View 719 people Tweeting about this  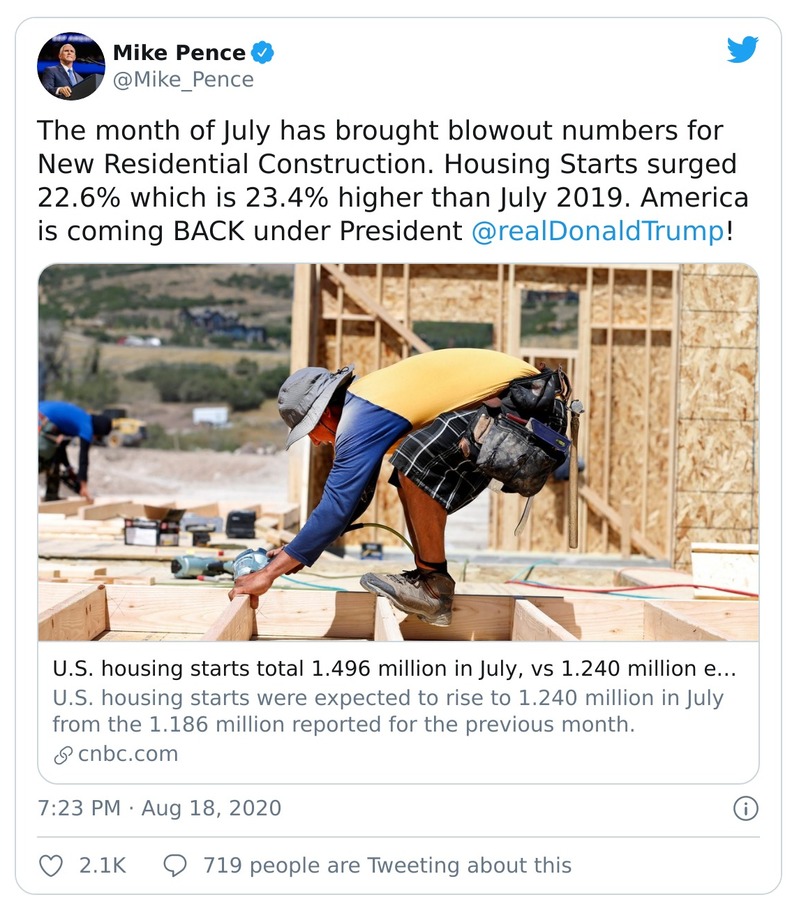coord(387,865)
